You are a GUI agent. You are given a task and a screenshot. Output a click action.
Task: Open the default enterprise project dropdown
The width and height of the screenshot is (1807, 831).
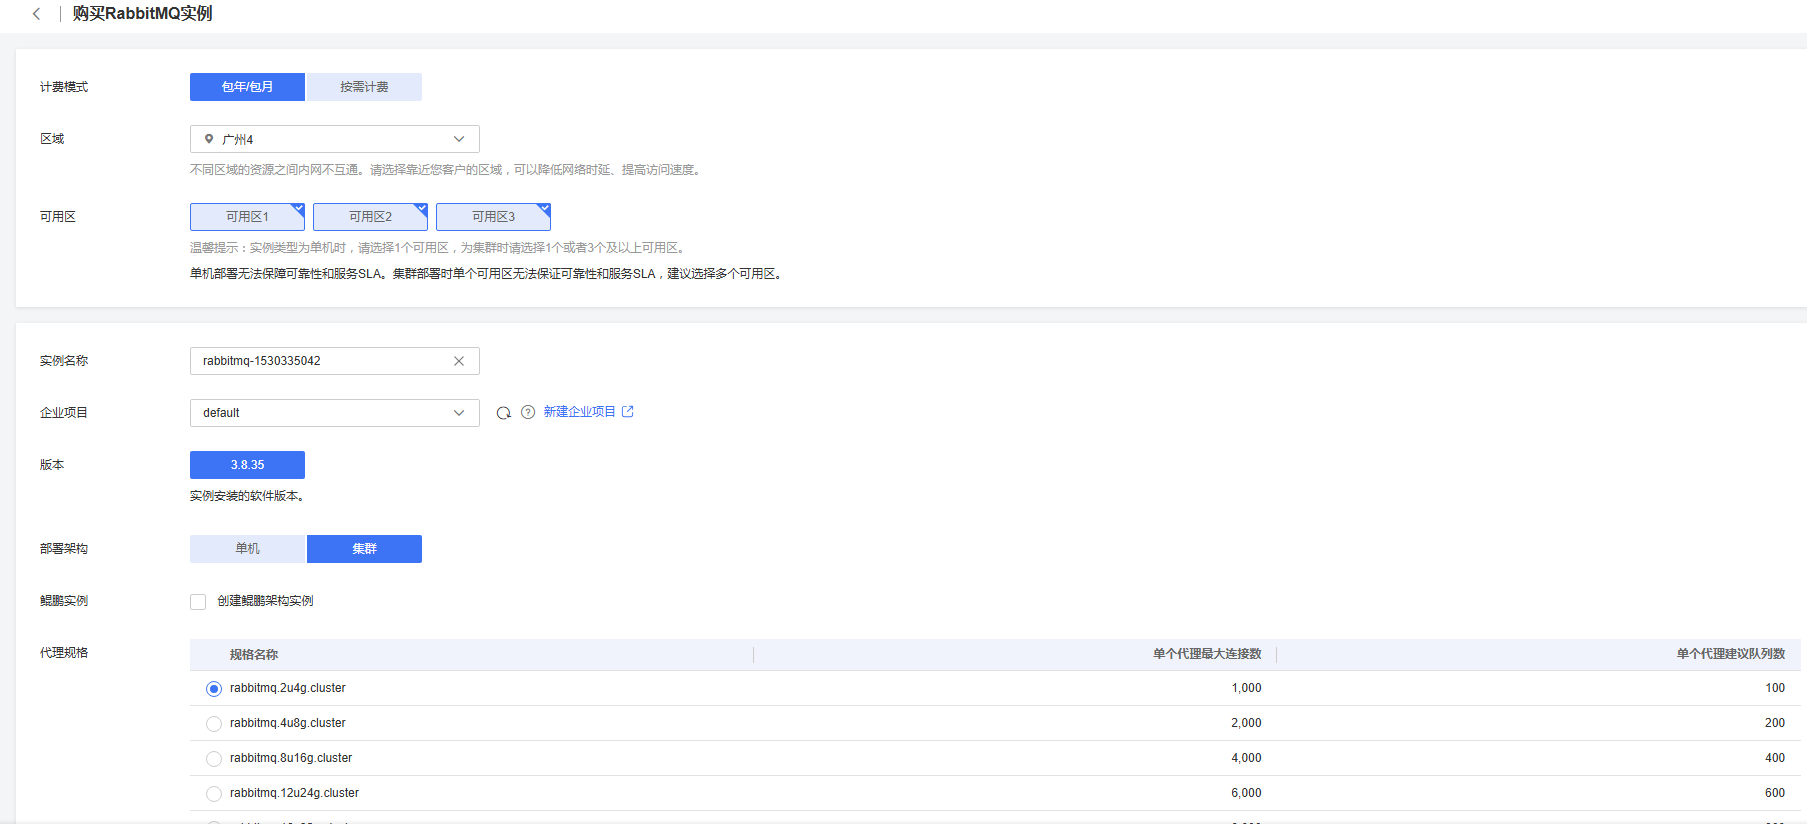coord(335,413)
